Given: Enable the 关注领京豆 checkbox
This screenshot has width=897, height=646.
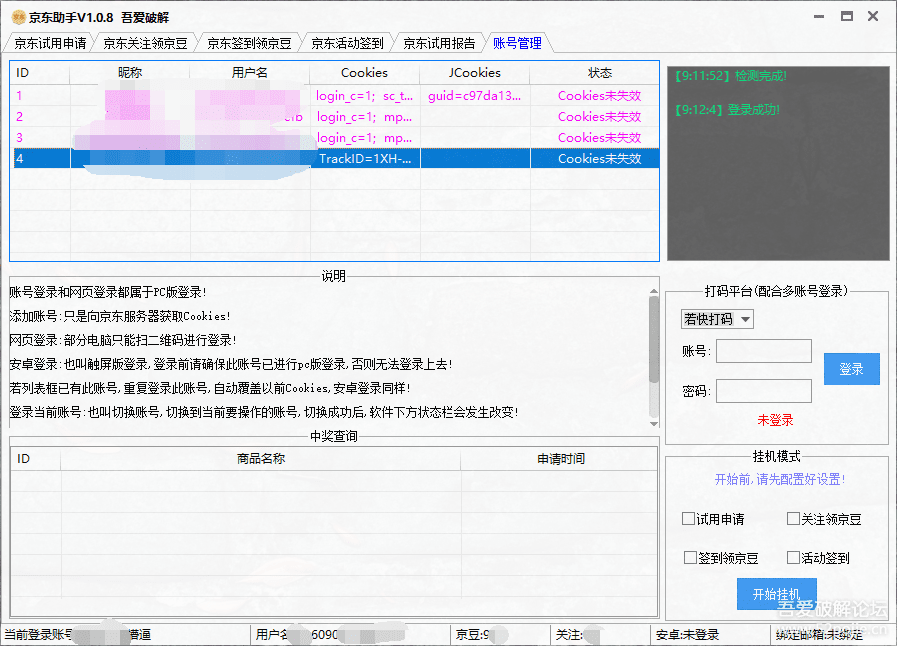Looking at the screenshot, I should click(x=793, y=519).
